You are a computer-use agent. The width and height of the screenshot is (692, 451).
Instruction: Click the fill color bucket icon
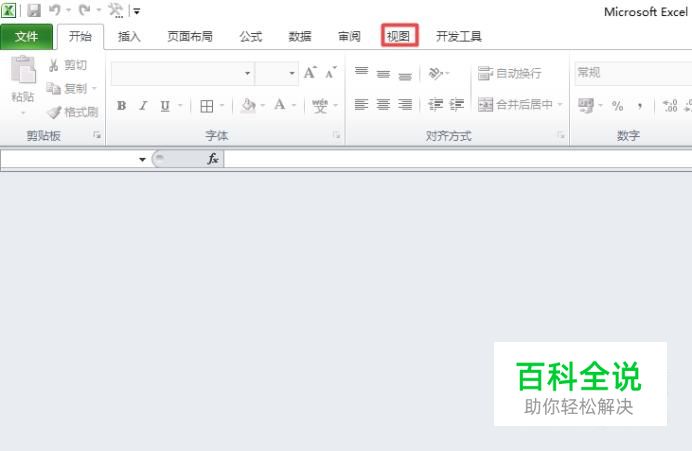pyautogui.click(x=248, y=105)
